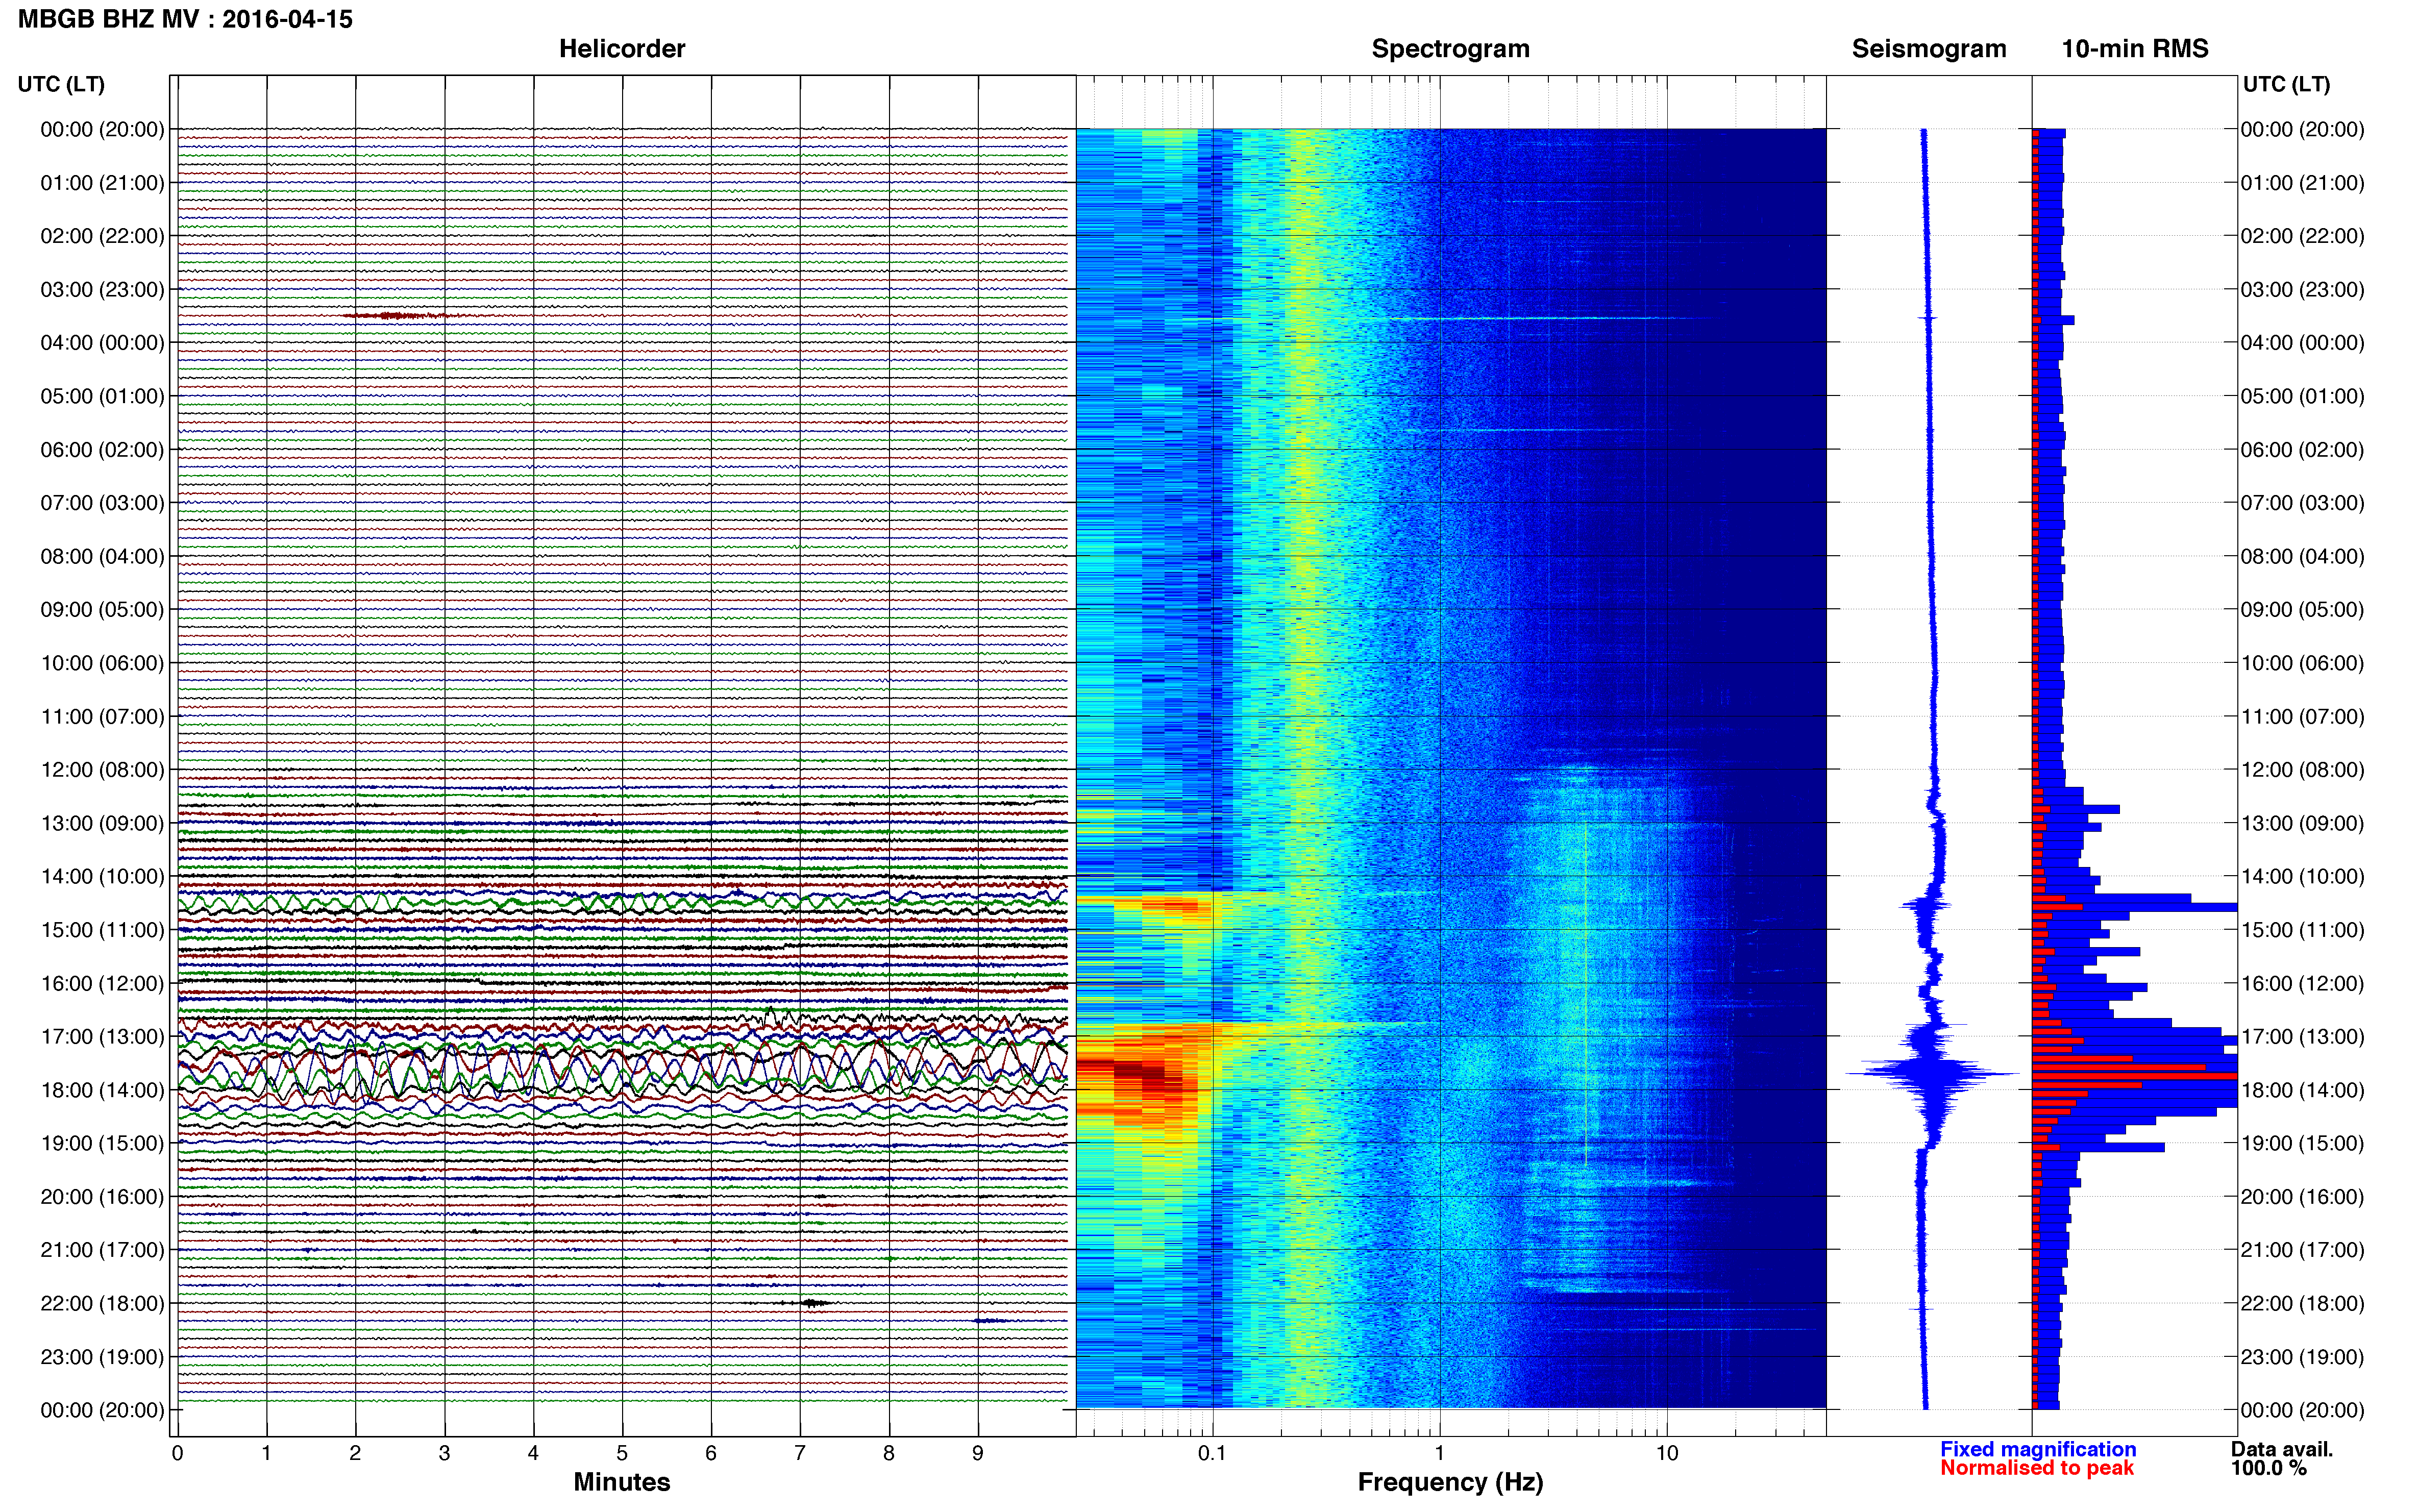The height and width of the screenshot is (1512, 2419).
Task: Click the 'Data avail.' label
Action: click(2282, 1449)
